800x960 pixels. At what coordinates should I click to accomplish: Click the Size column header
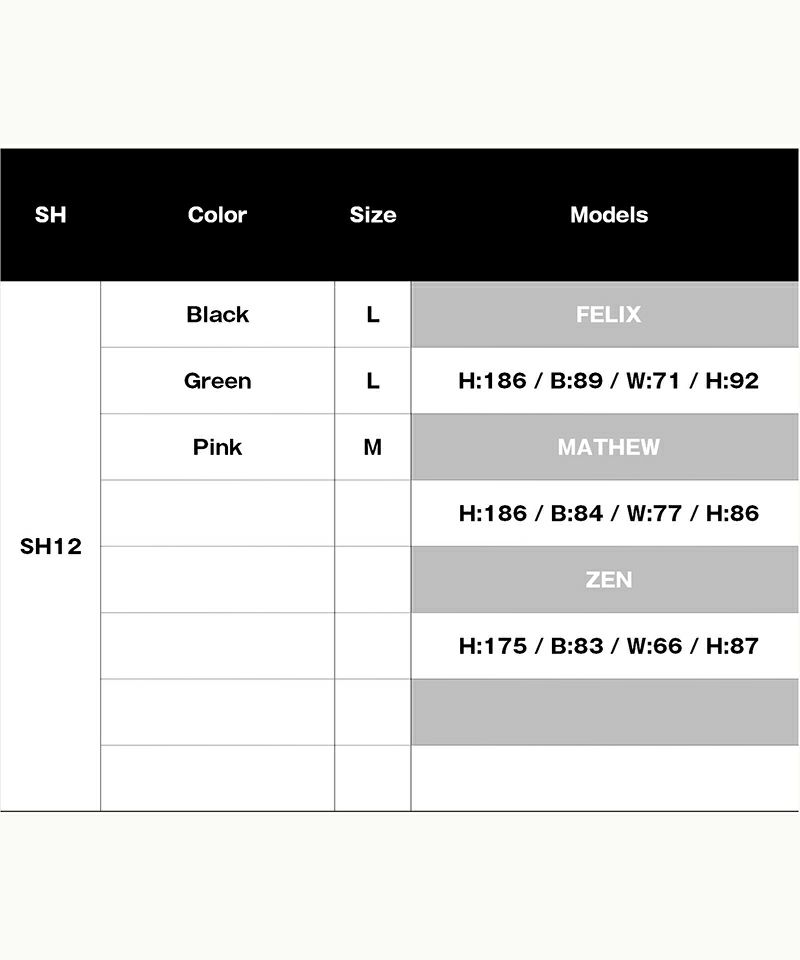point(372,215)
